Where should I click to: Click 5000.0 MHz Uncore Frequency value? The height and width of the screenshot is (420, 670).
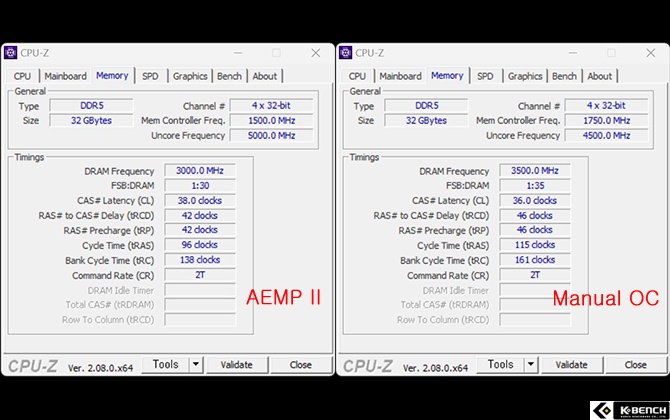(x=272, y=135)
